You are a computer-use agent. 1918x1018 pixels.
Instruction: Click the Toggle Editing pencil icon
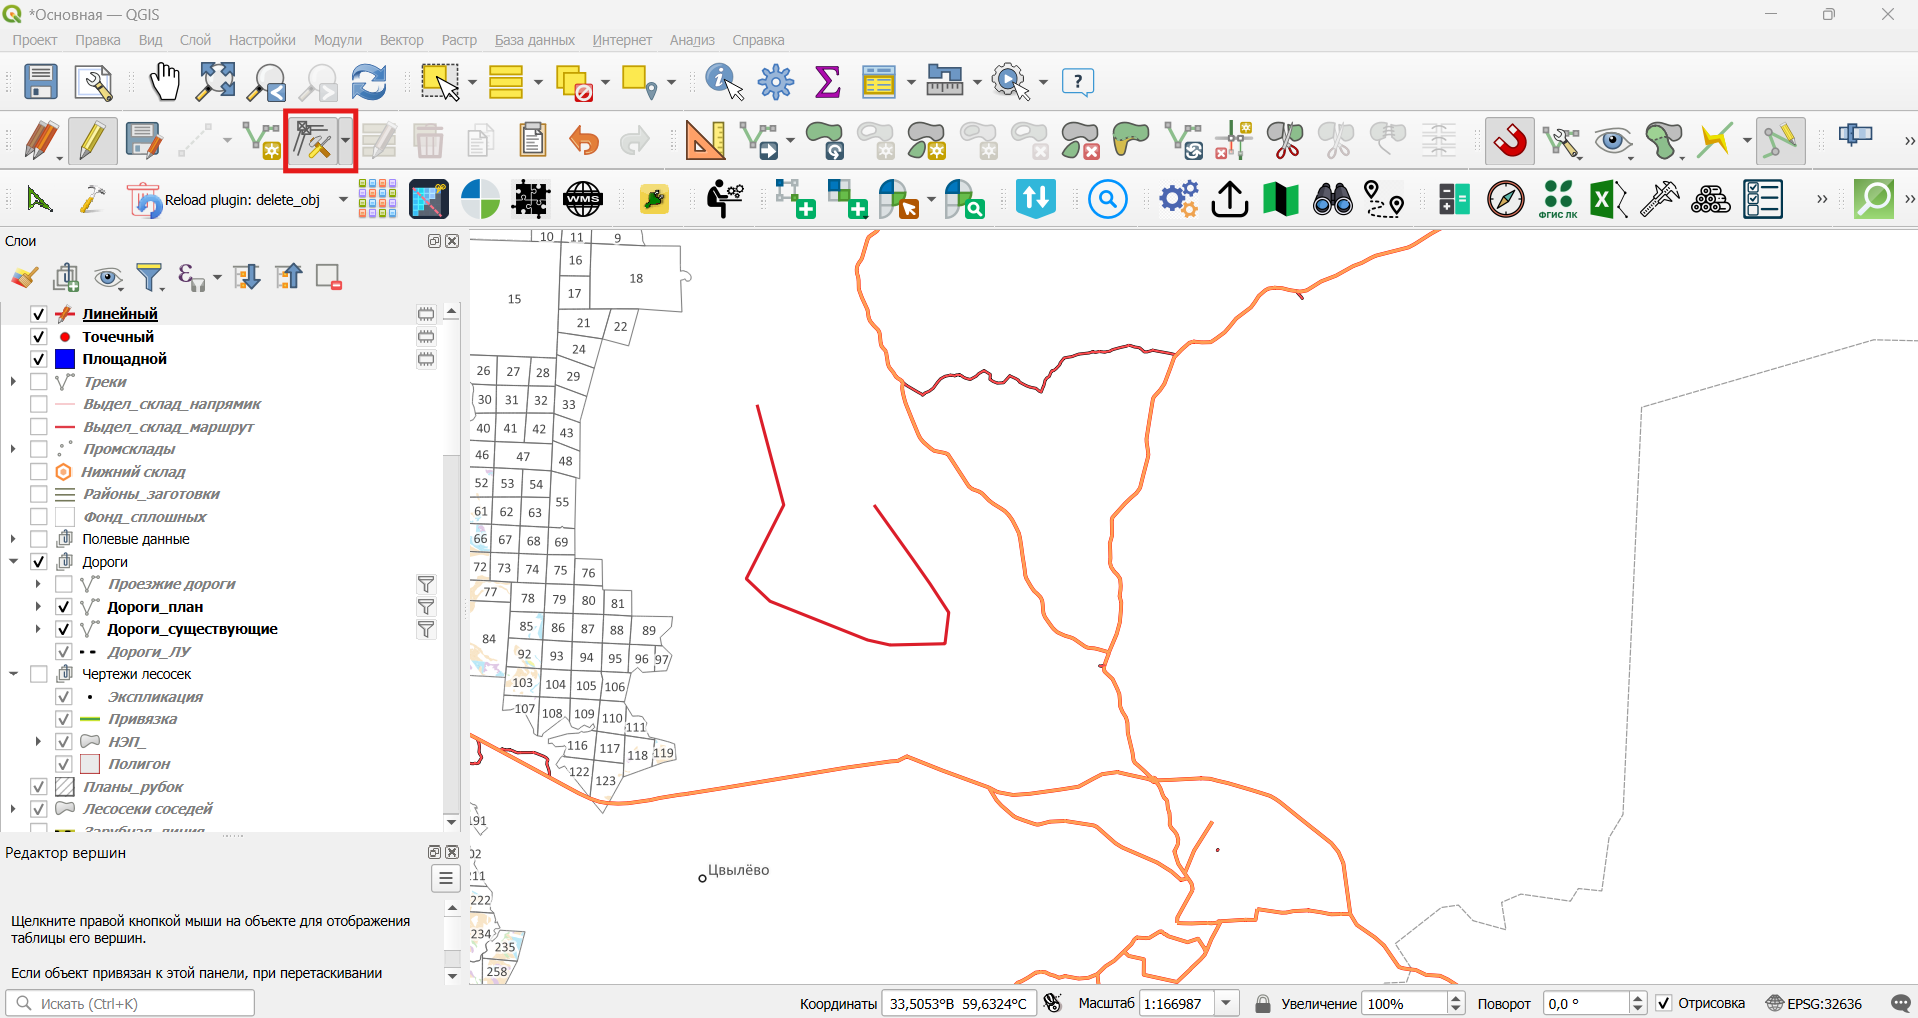92,141
